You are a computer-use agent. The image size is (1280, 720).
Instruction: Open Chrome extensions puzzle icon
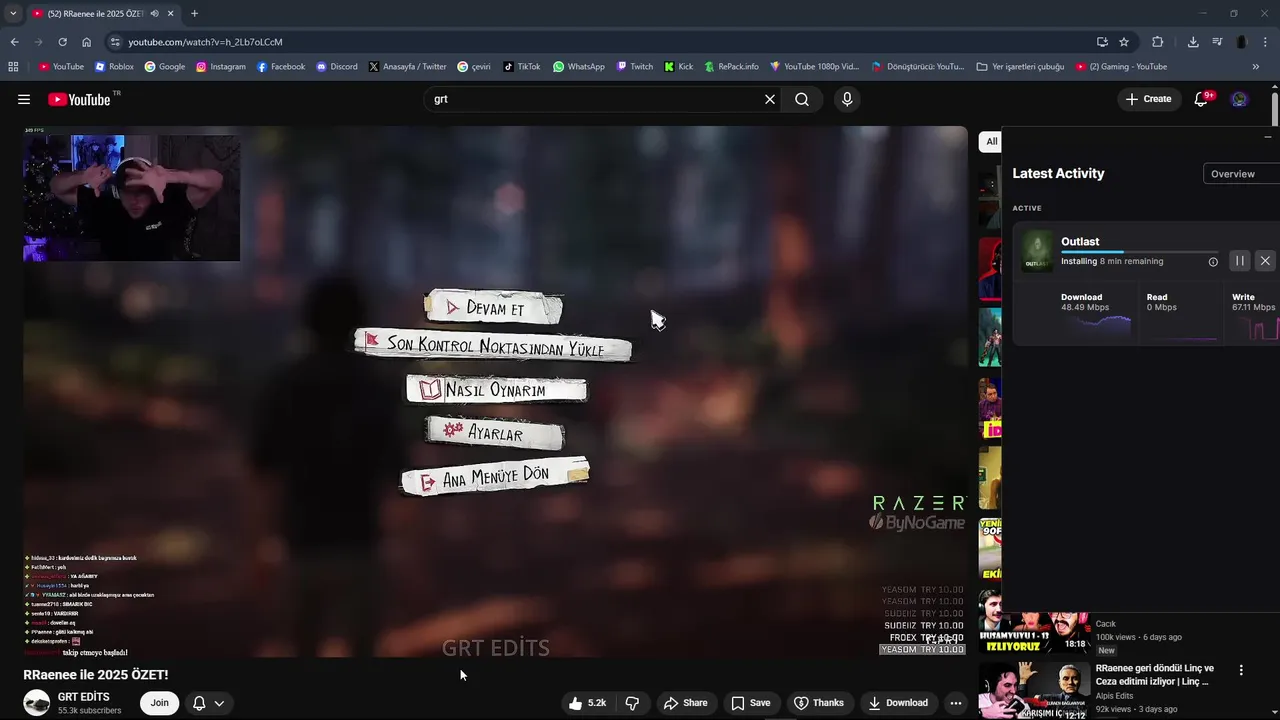[1158, 42]
